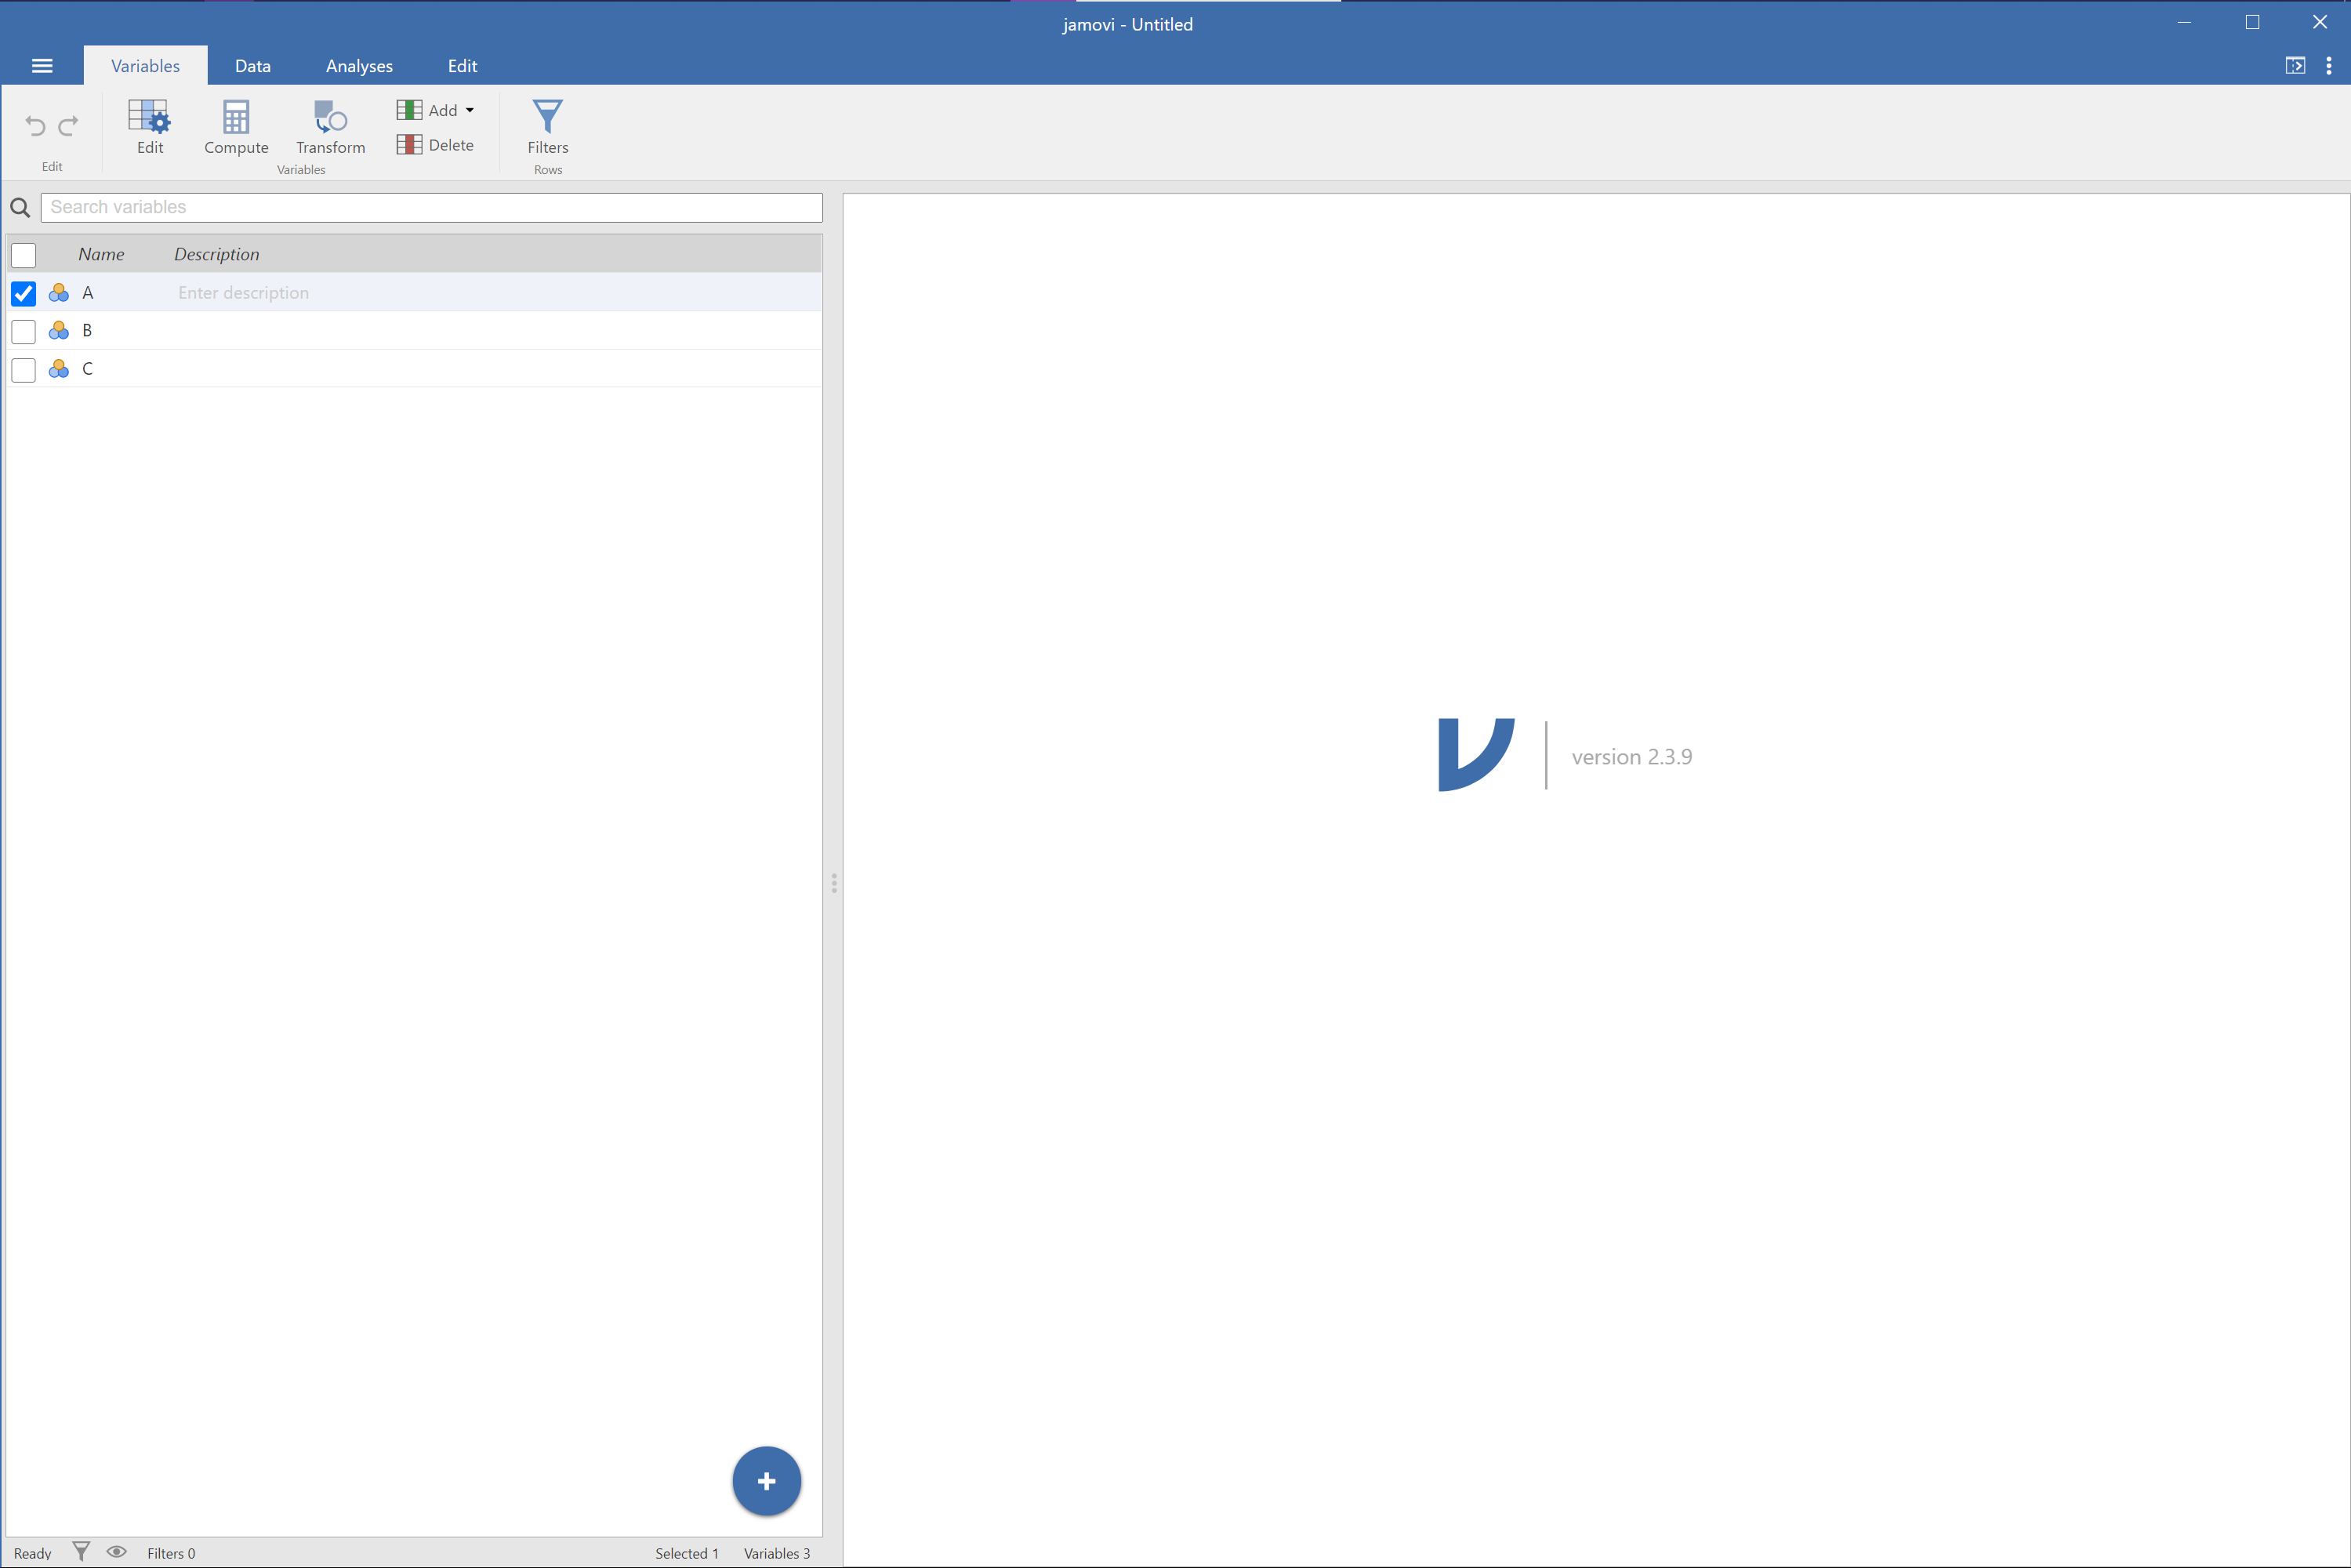Select variable name B
This screenshot has height=1568, width=2351.
click(87, 331)
